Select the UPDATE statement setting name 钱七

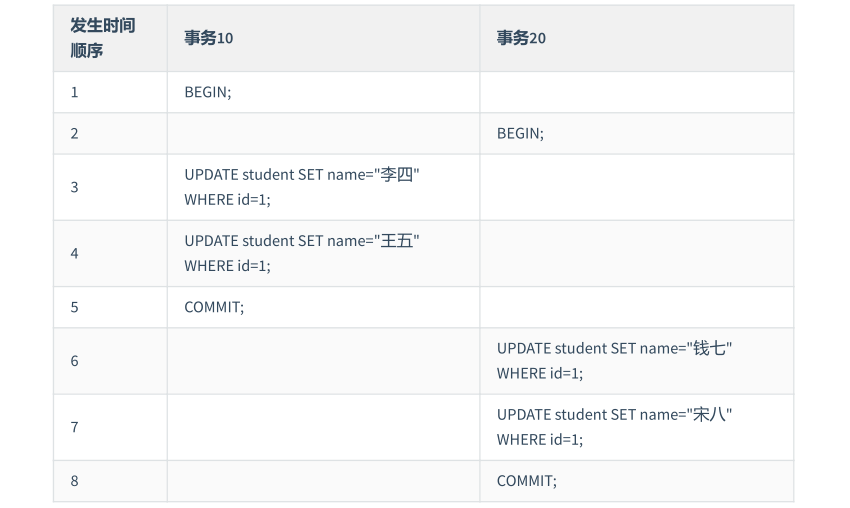click(614, 360)
